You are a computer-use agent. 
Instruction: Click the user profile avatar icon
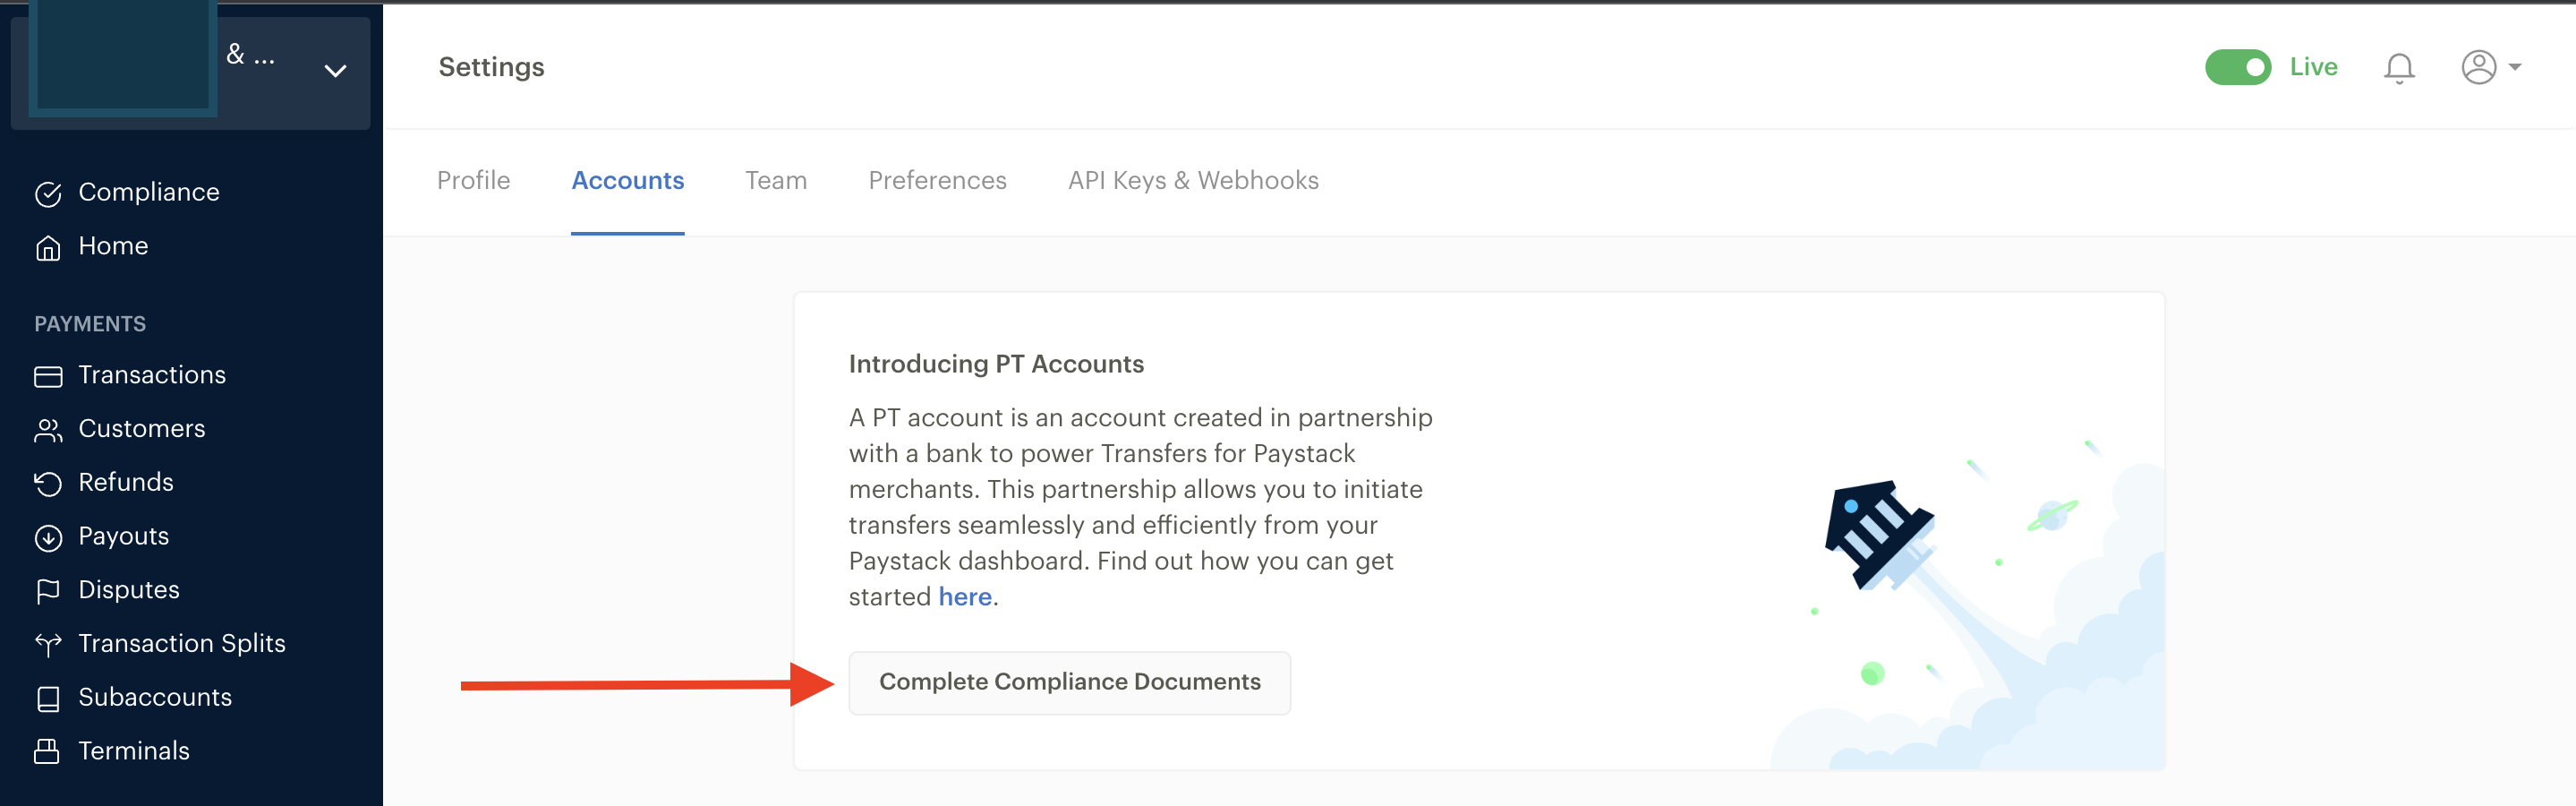coord(2479,67)
